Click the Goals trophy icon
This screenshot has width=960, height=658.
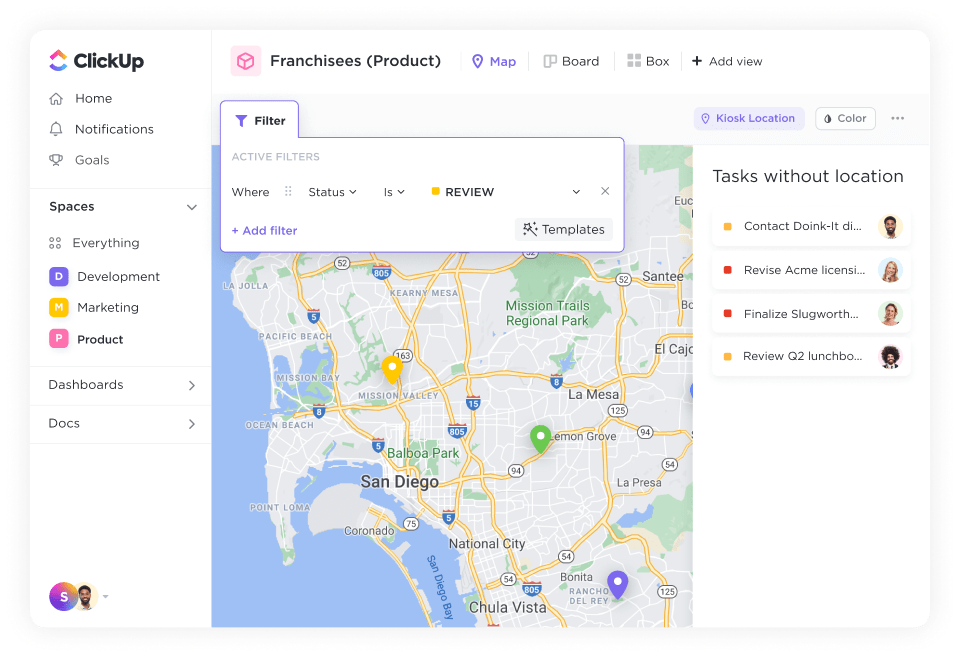pyautogui.click(x=56, y=160)
